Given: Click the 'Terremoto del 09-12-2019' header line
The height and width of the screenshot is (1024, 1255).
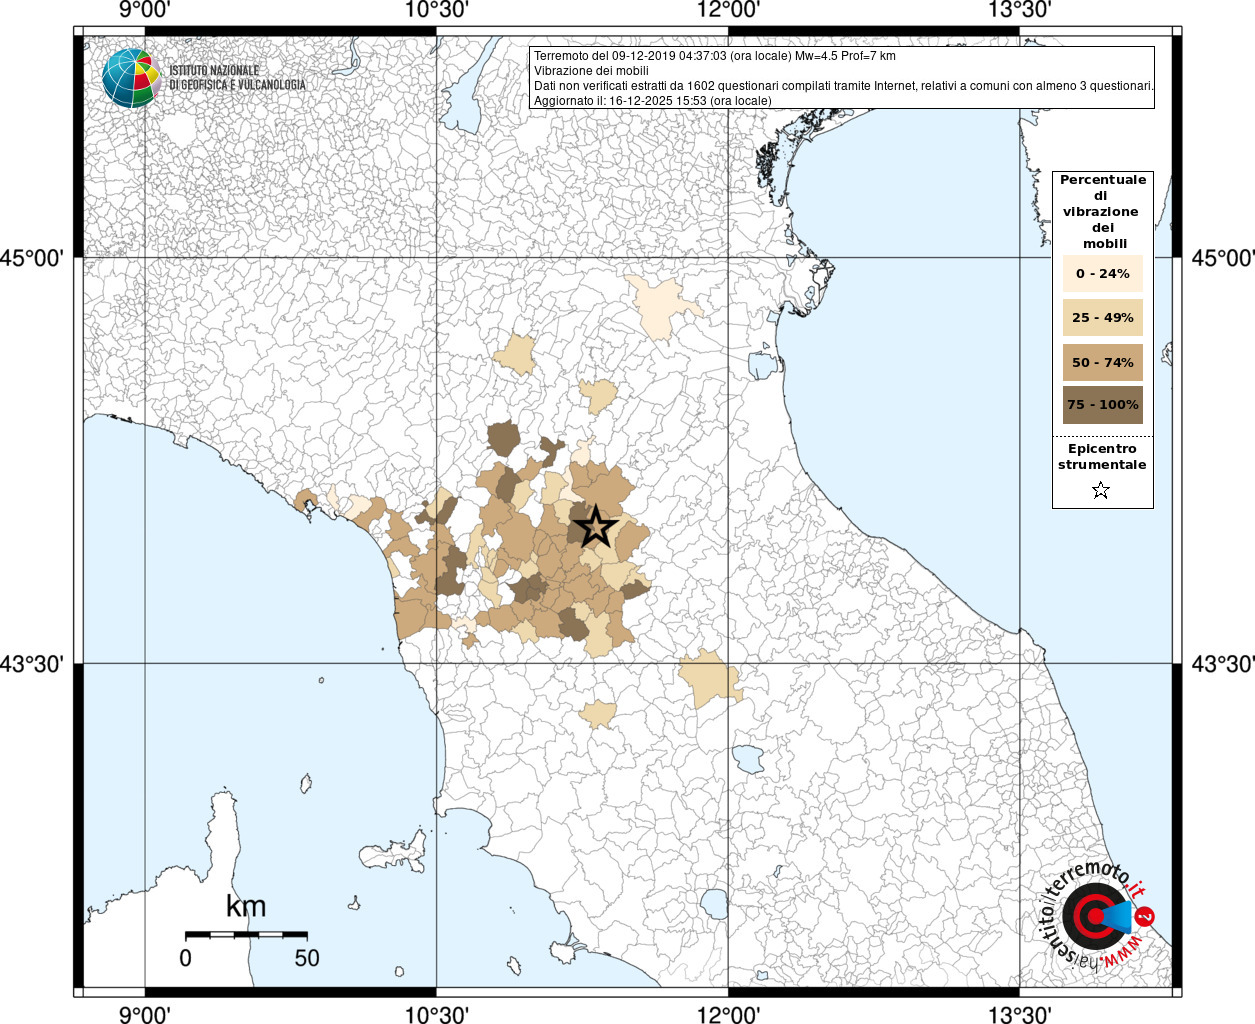Looking at the screenshot, I should (x=714, y=56).
